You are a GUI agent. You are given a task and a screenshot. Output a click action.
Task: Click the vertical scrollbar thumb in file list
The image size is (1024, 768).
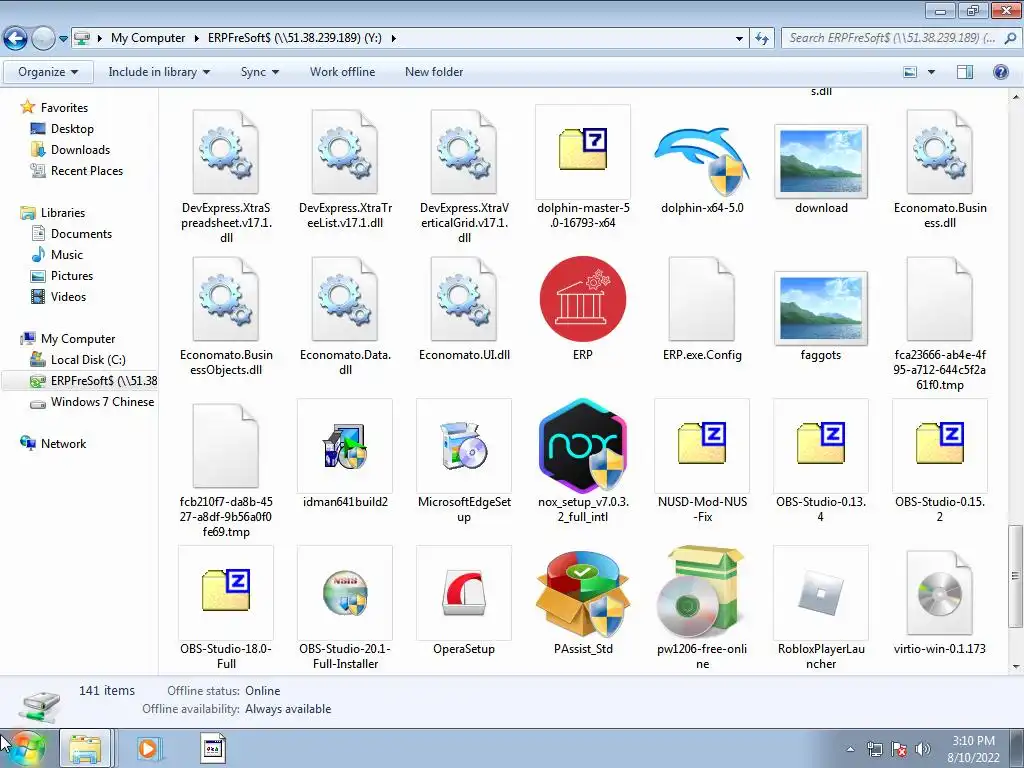click(x=1015, y=575)
